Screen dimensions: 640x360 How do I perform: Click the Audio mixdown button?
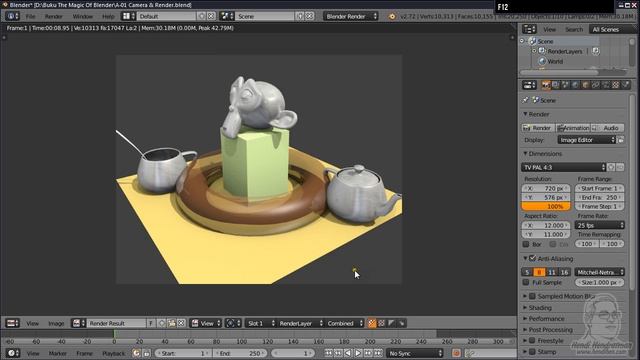607,128
